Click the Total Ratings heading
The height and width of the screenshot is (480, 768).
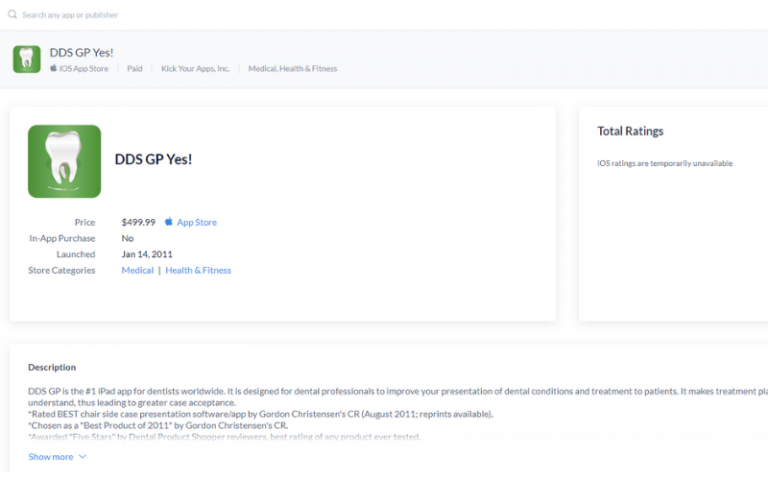tap(630, 131)
